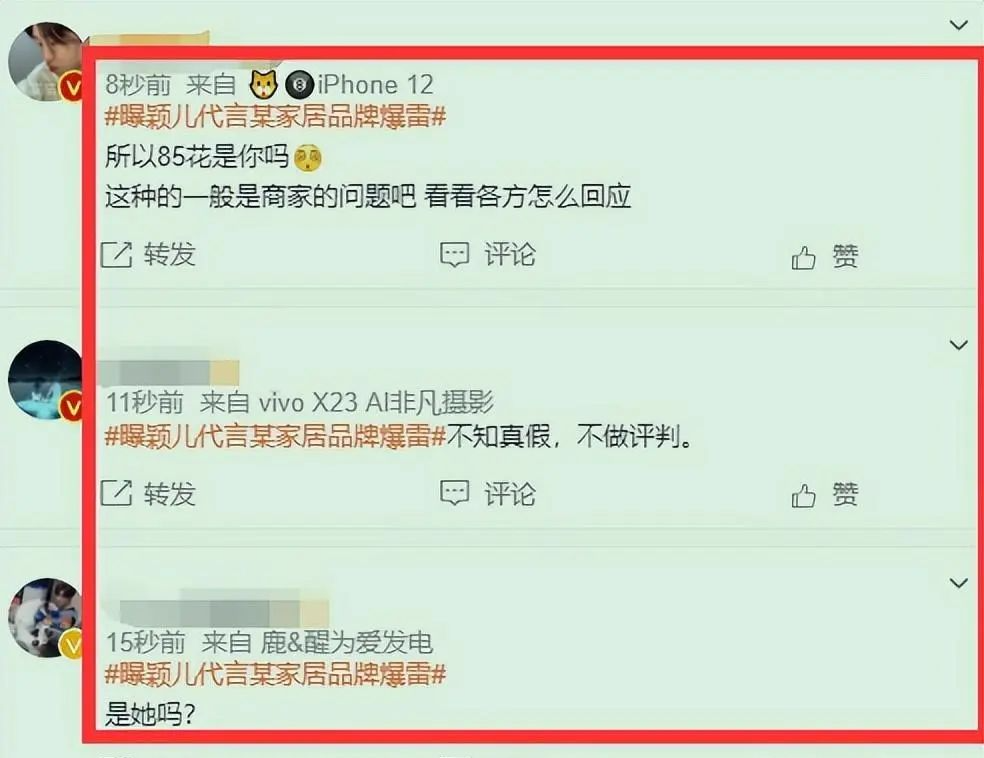Open the hashtag link in the first post
984x758 pixels.
275,117
